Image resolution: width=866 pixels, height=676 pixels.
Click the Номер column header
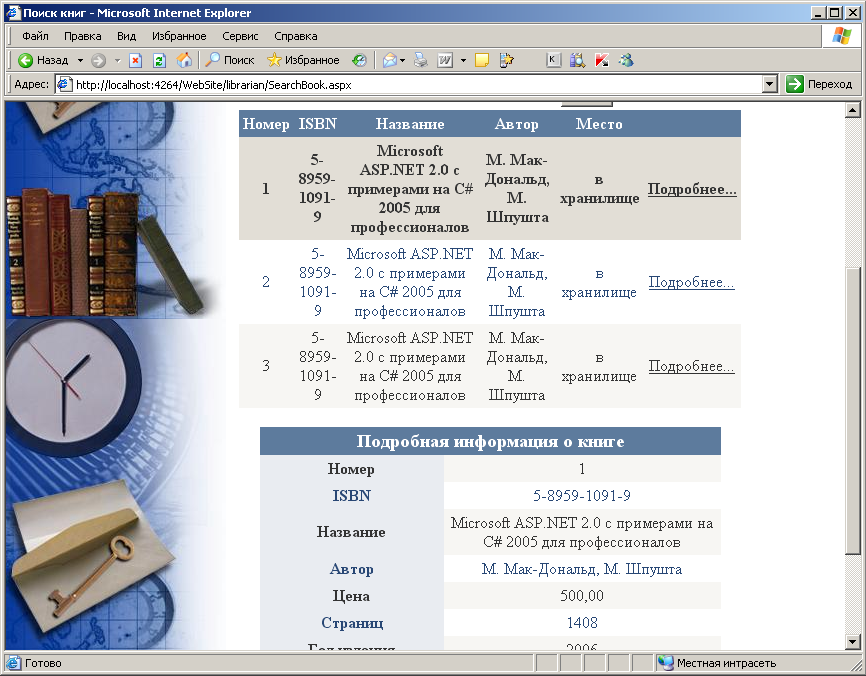pos(266,124)
